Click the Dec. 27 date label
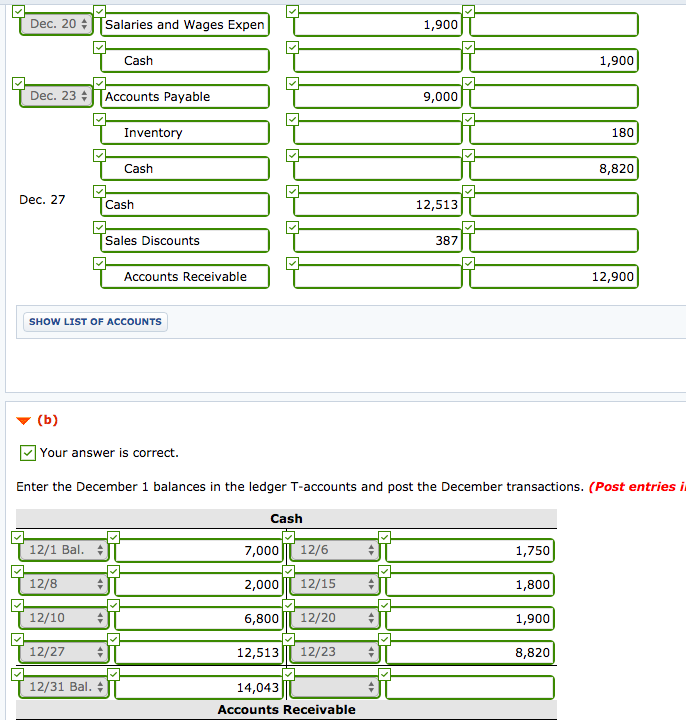This screenshot has height=720, width=686. pyautogui.click(x=42, y=200)
